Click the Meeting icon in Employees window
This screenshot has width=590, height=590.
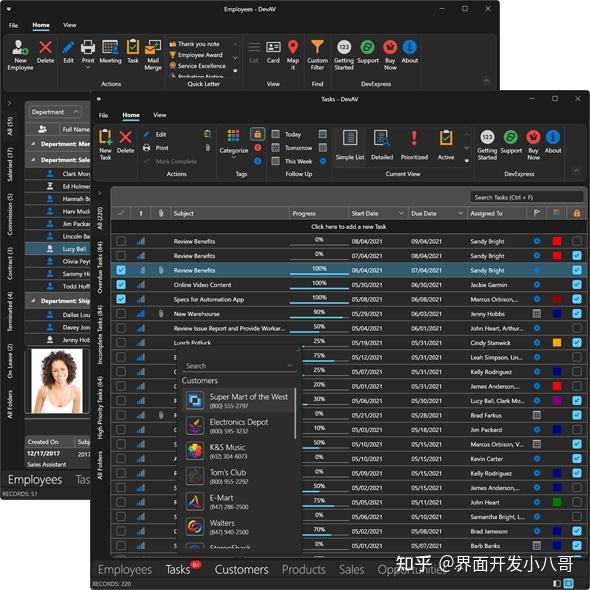point(110,48)
